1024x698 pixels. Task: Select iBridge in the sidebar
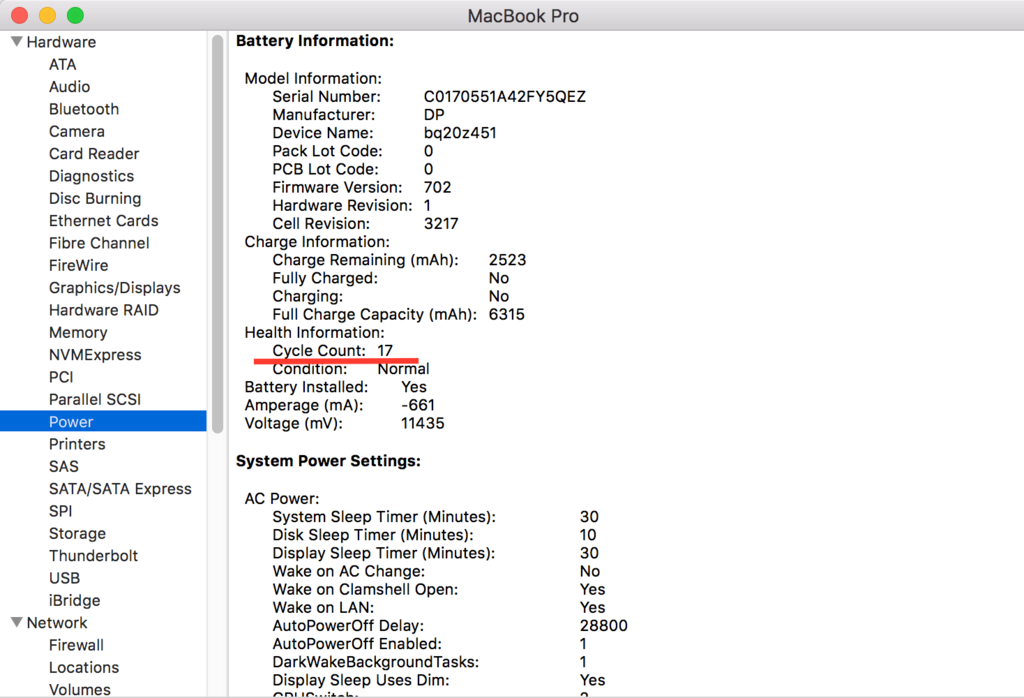(x=74, y=600)
